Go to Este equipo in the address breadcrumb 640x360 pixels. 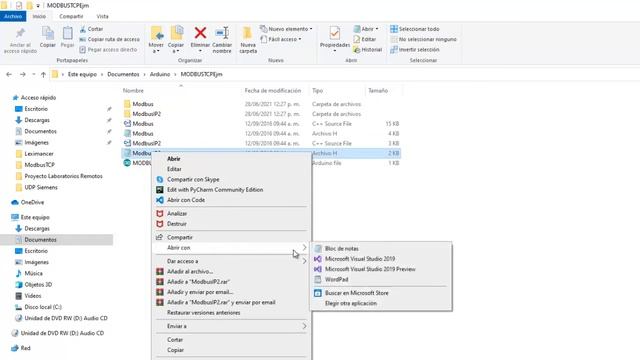(82, 74)
